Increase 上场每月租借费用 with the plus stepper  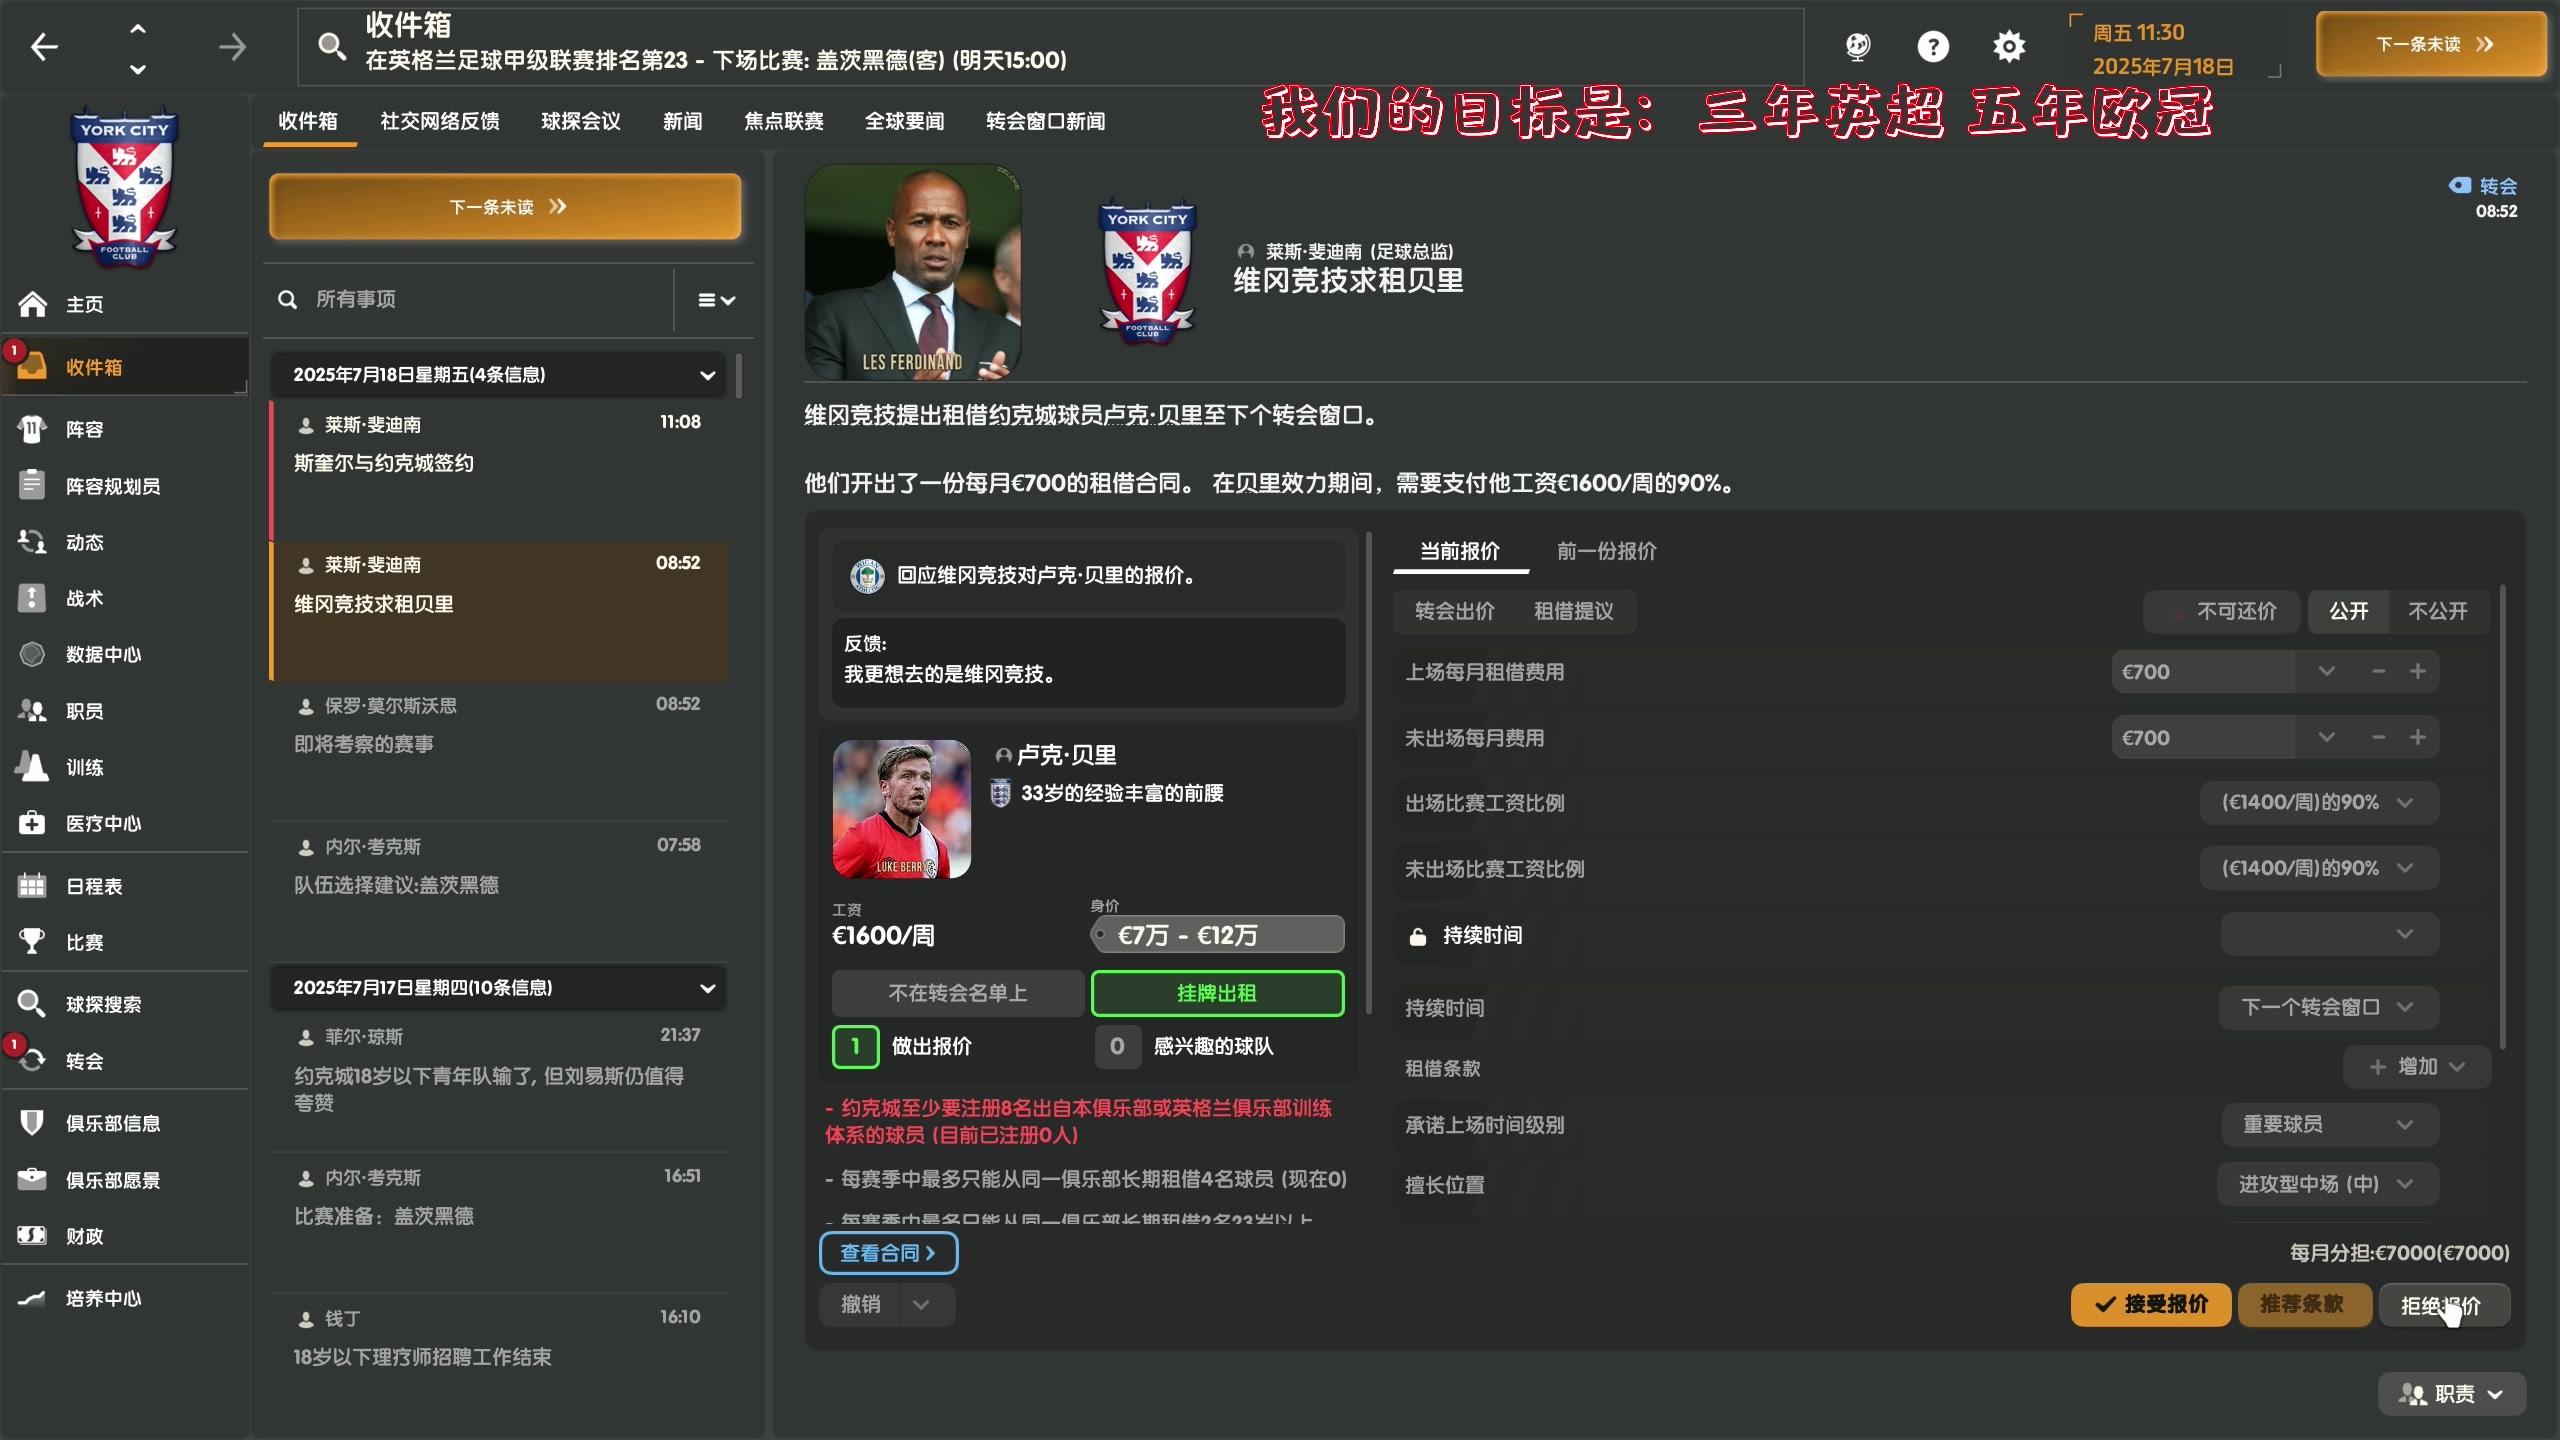point(2419,671)
